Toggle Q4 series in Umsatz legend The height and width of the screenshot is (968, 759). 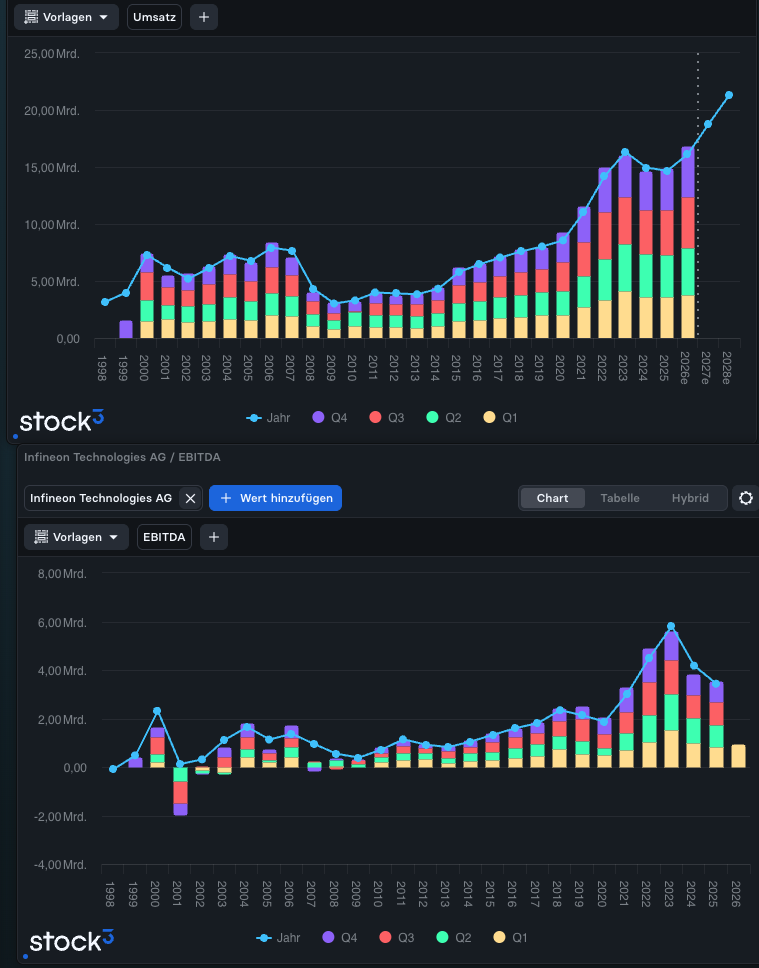(330, 418)
